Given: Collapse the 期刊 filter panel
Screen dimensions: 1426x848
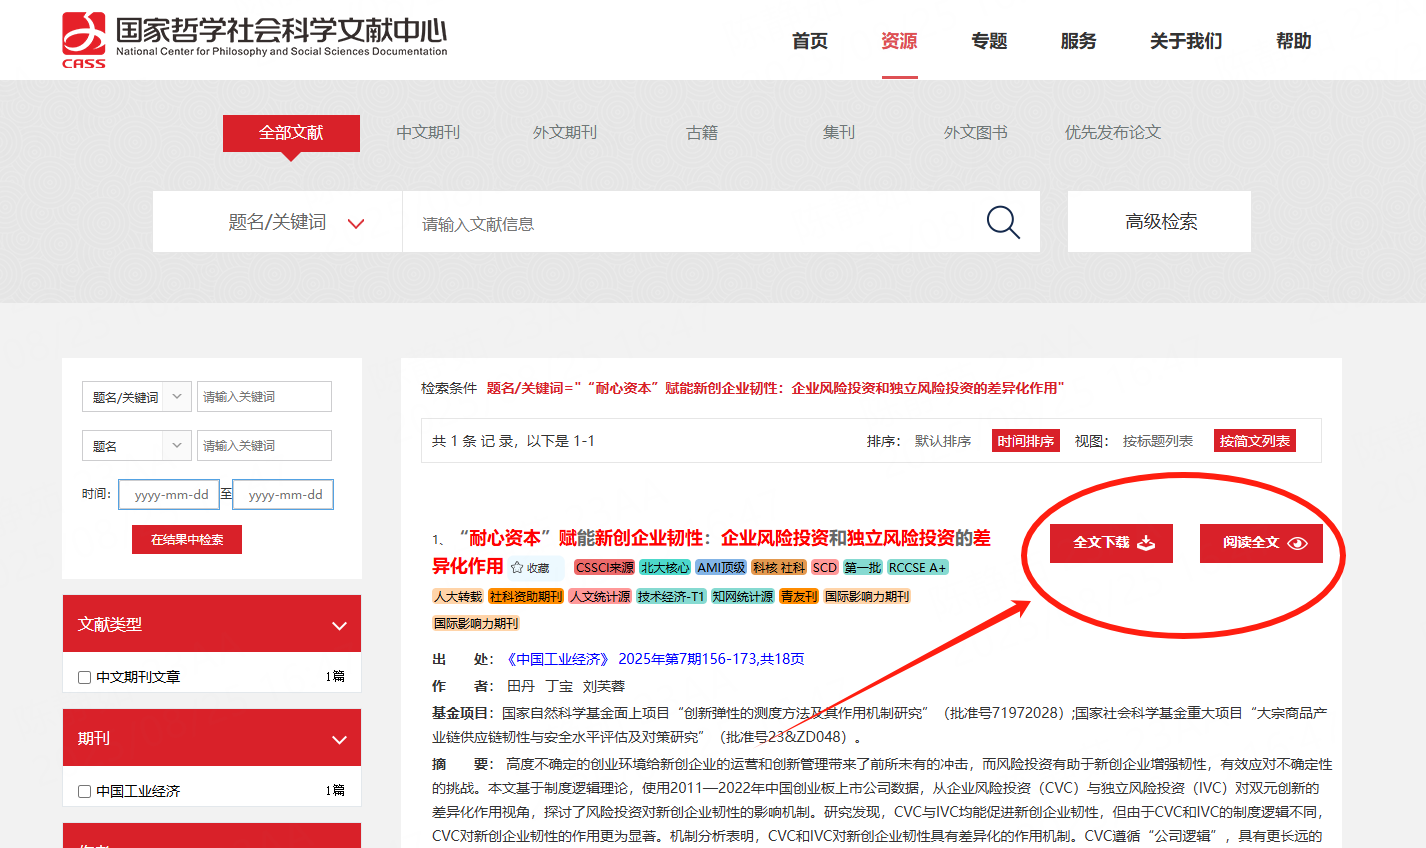Looking at the screenshot, I should coord(339,739).
